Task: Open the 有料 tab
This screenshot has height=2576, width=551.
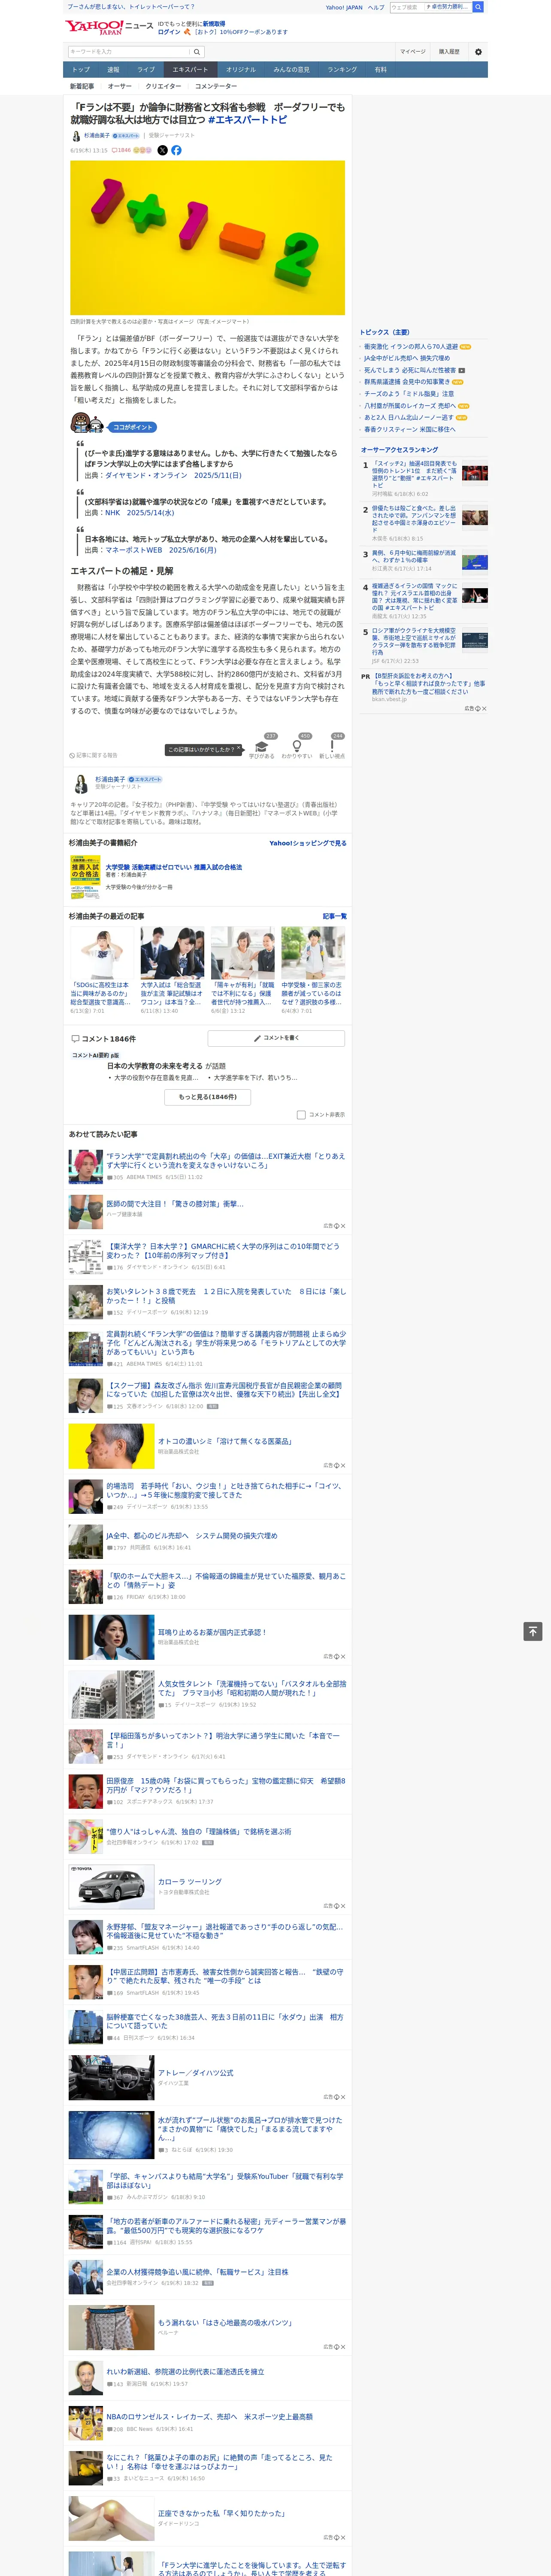Action: [380, 70]
